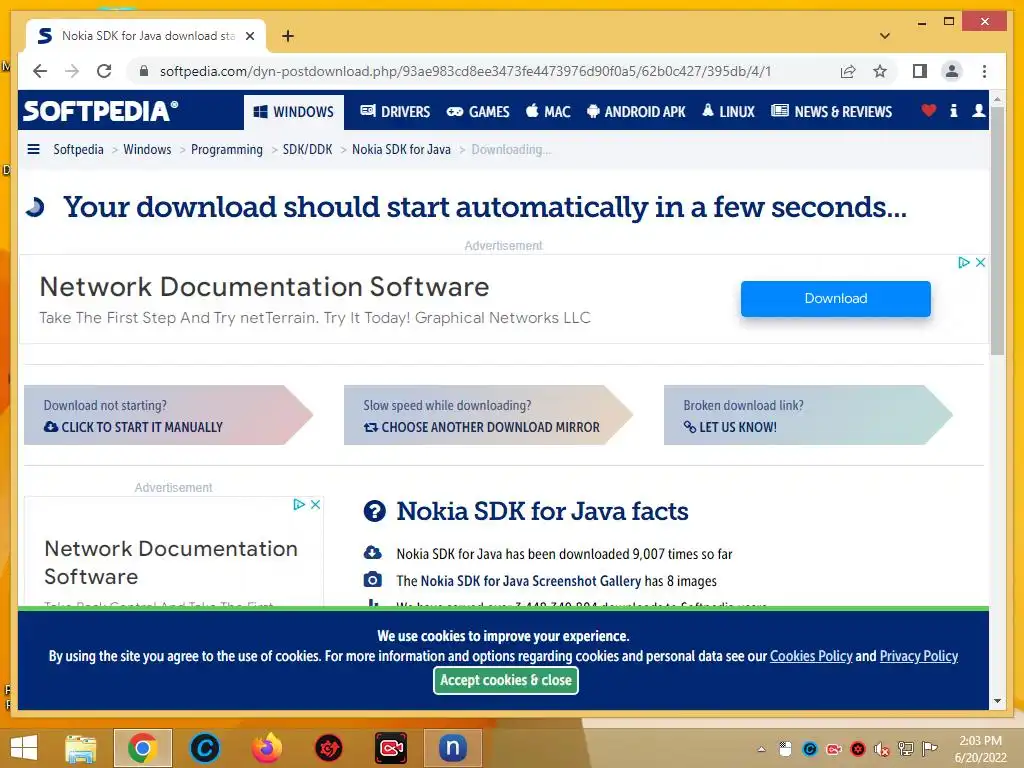Click Let us know broken link

click(730, 427)
